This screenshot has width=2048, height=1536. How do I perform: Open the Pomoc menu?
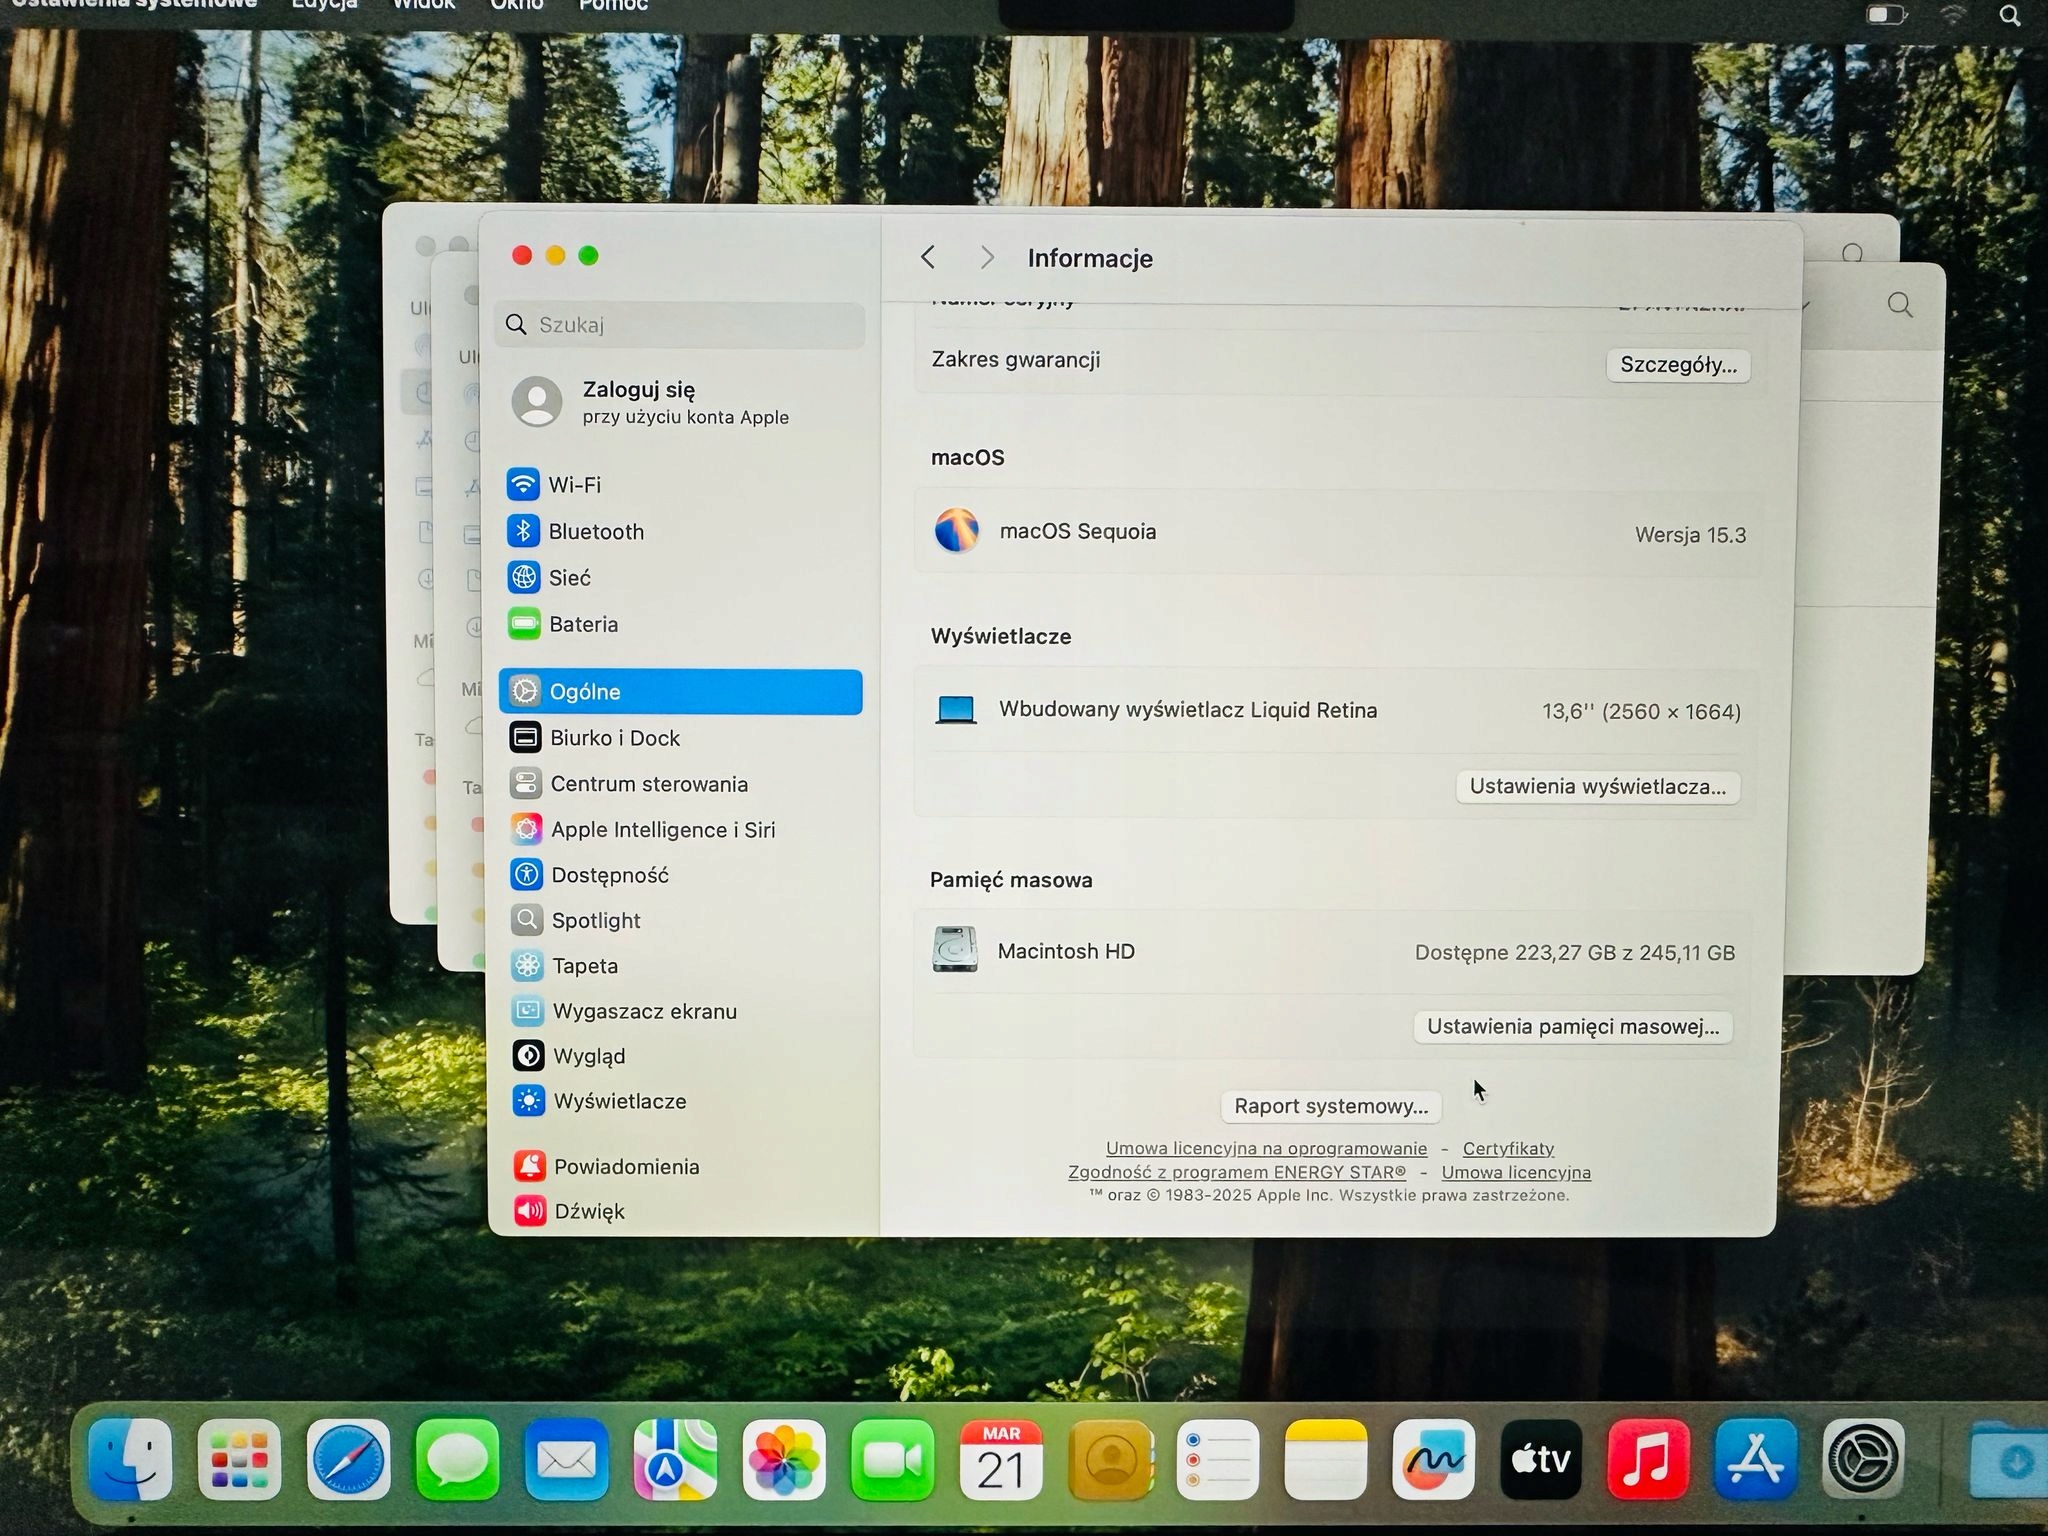[x=613, y=6]
